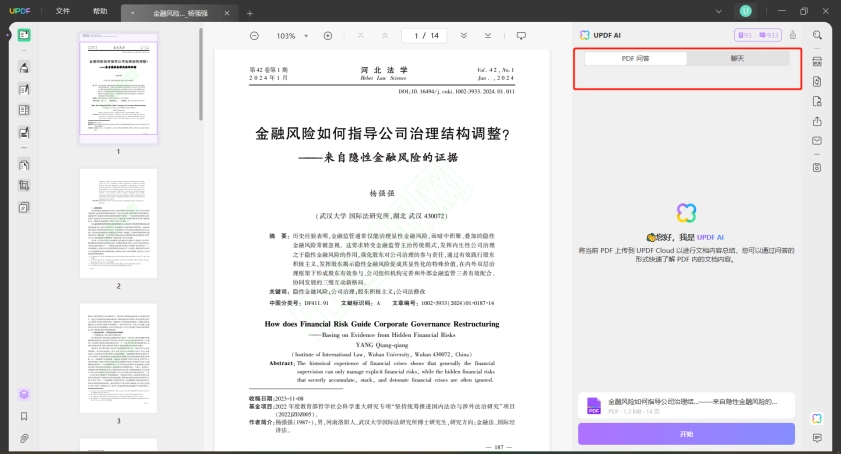The image size is (841, 454).
Task: Click the author name YANG Qiang-qiang
Action: click(x=382, y=345)
